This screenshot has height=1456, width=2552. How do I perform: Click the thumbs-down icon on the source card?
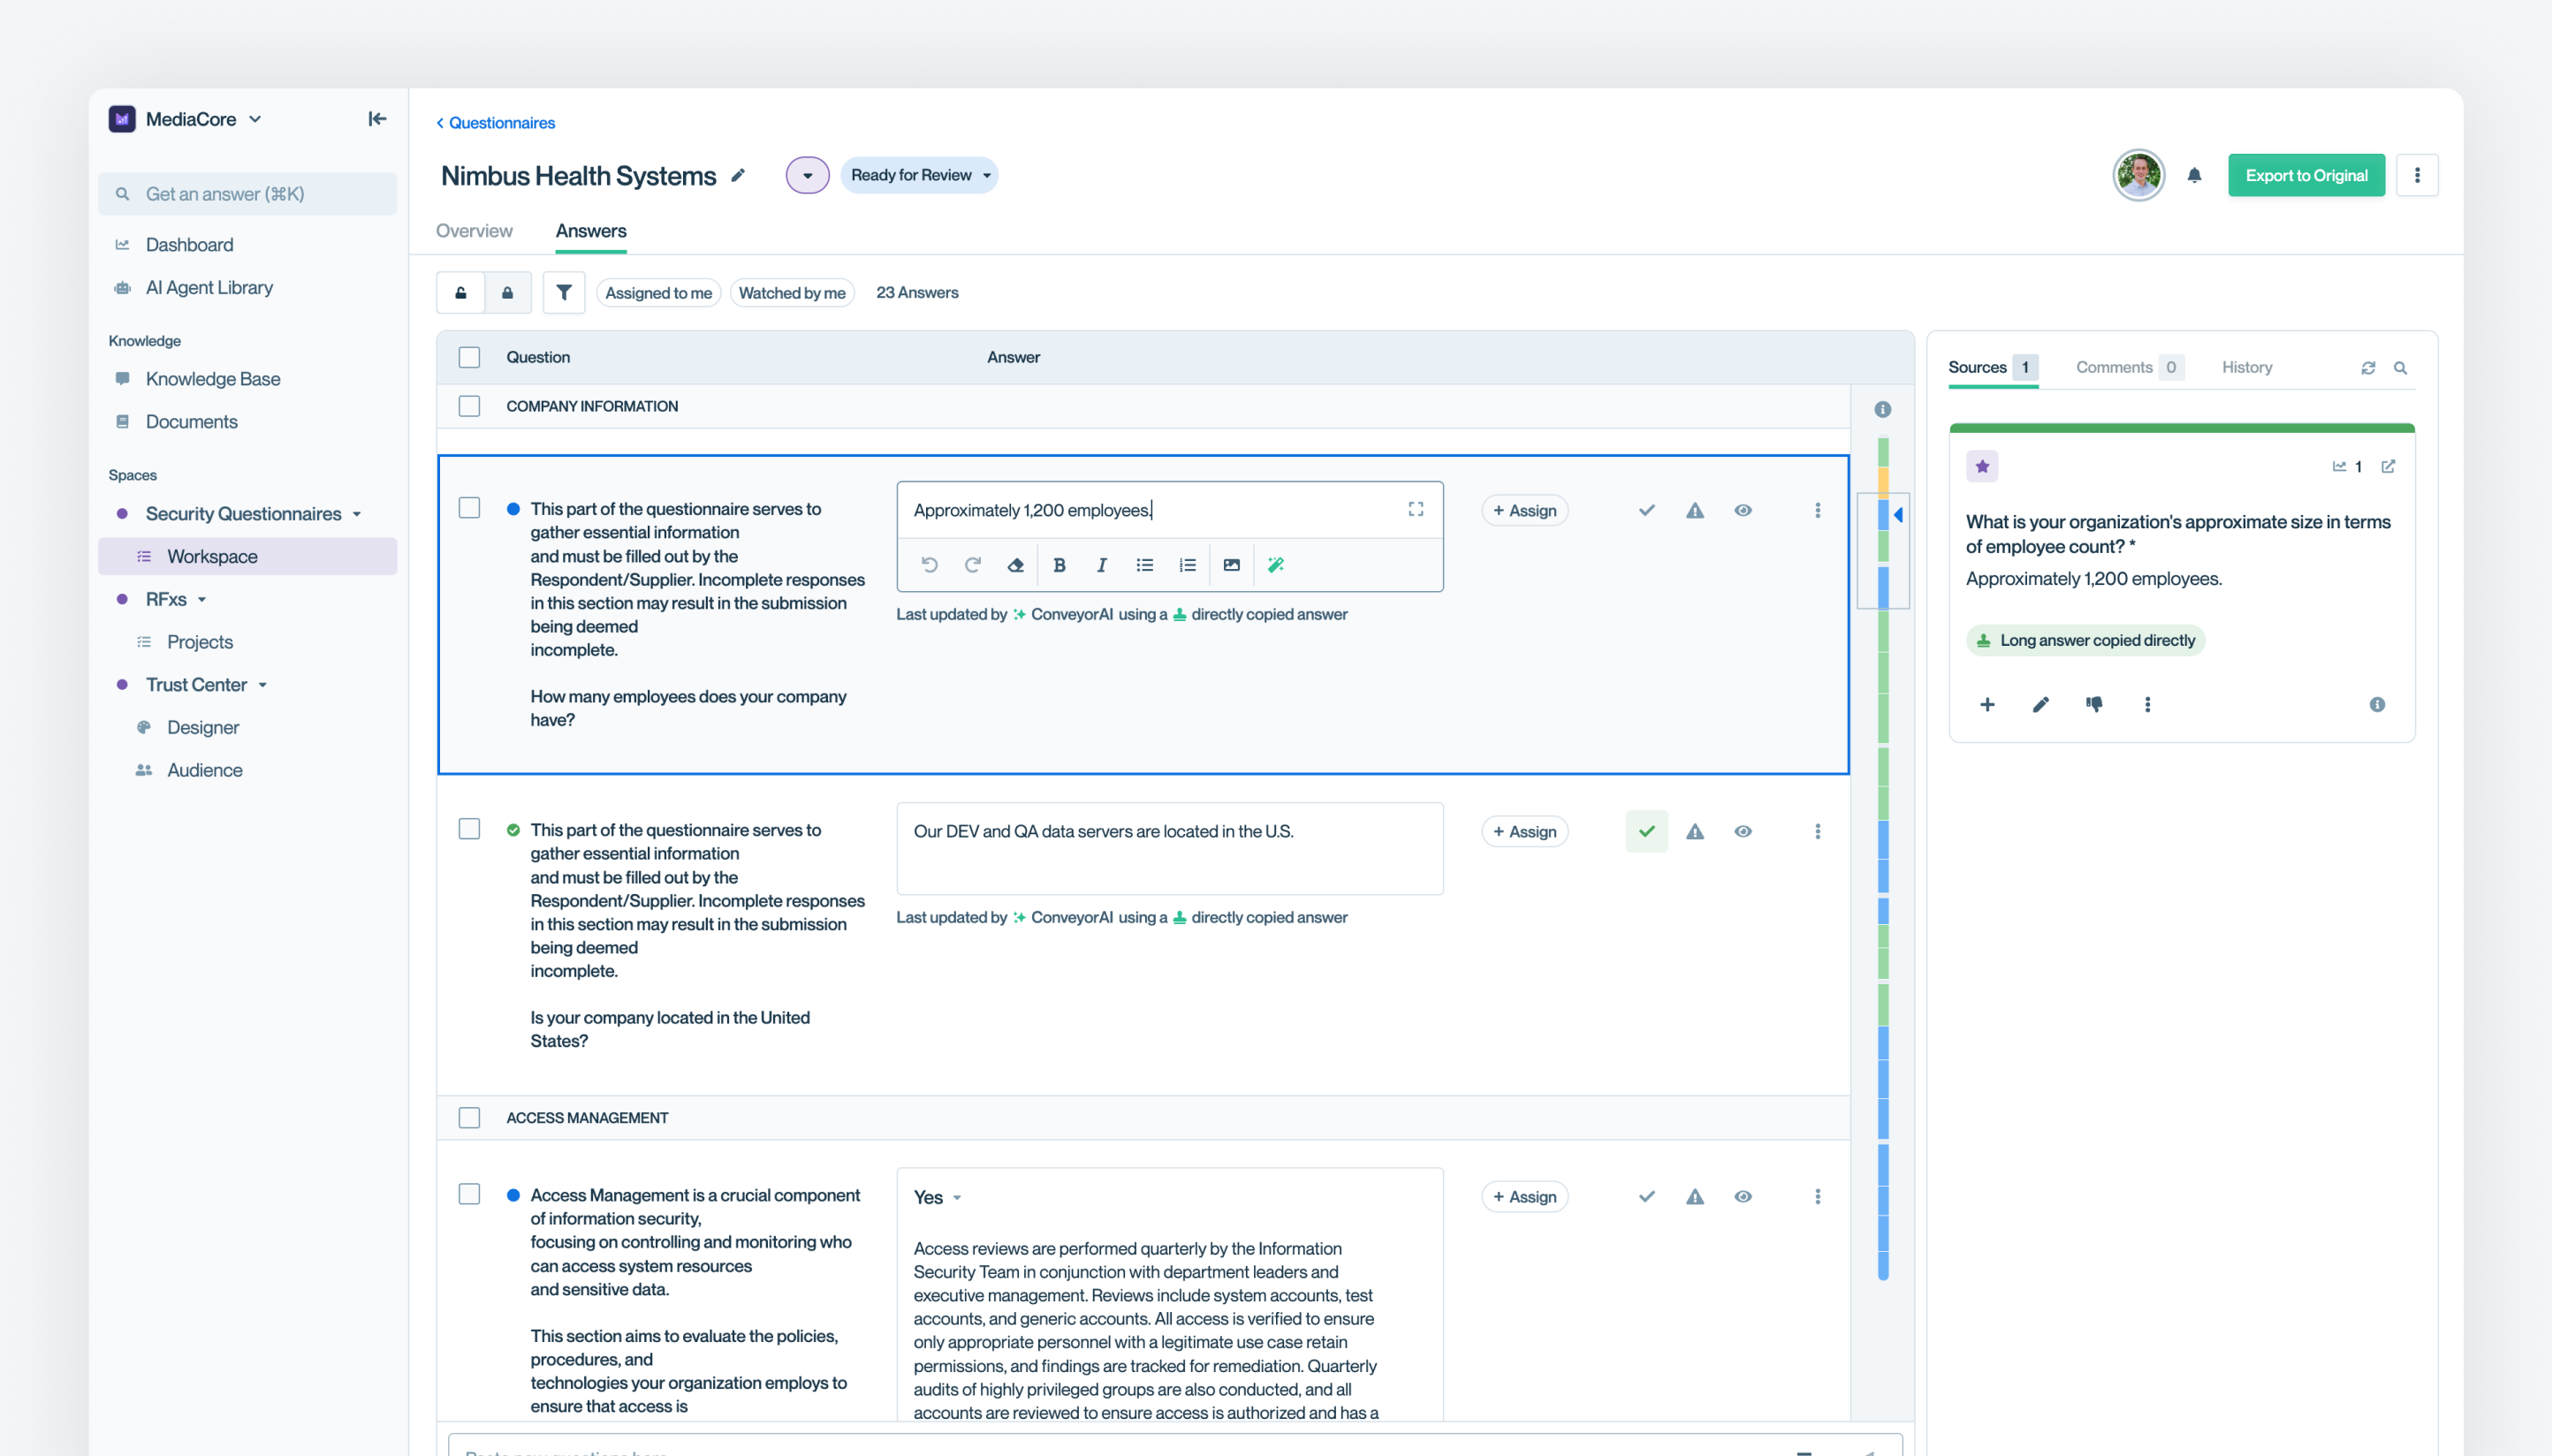[2094, 704]
